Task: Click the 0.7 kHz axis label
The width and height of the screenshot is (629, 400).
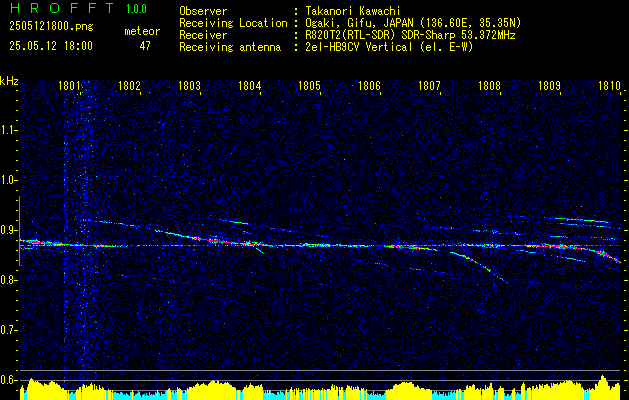Action: (x=8, y=330)
